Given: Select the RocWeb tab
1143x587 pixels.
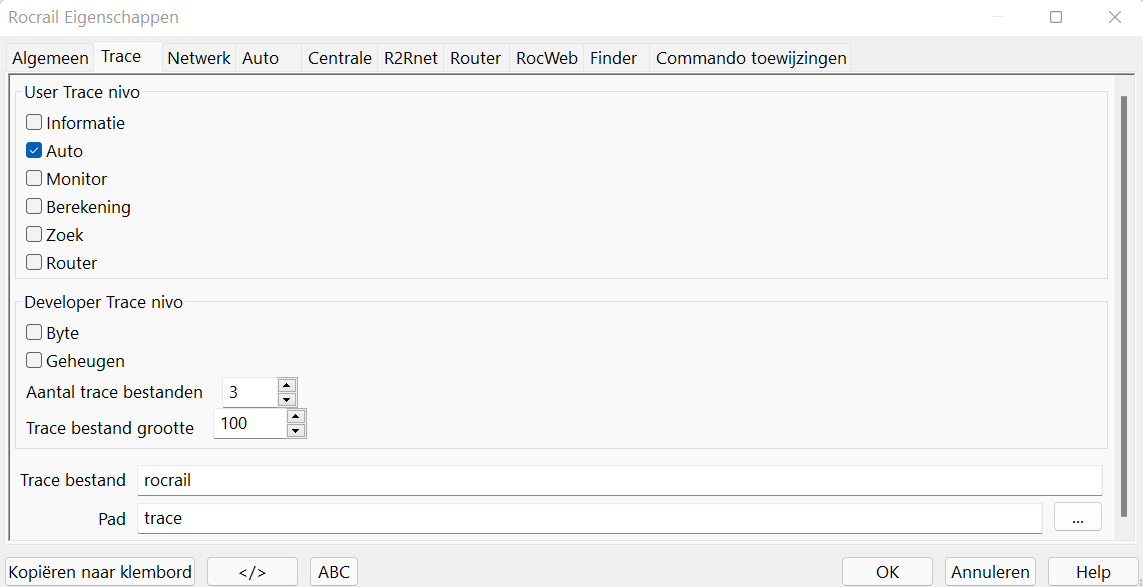Looking at the screenshot, I should click(546, 58).
